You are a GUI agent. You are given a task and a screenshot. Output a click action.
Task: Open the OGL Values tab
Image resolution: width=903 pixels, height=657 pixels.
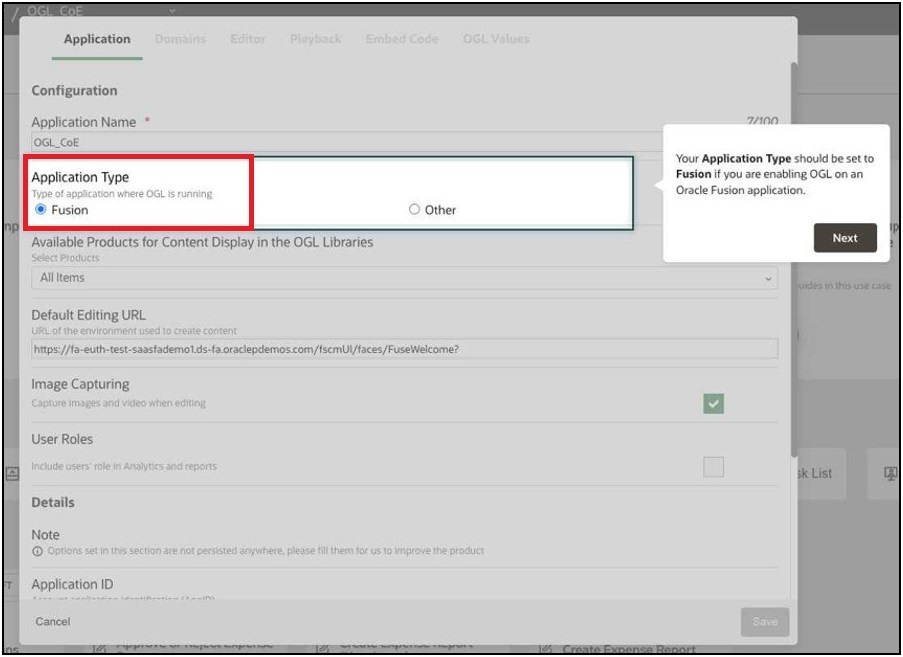496,39
